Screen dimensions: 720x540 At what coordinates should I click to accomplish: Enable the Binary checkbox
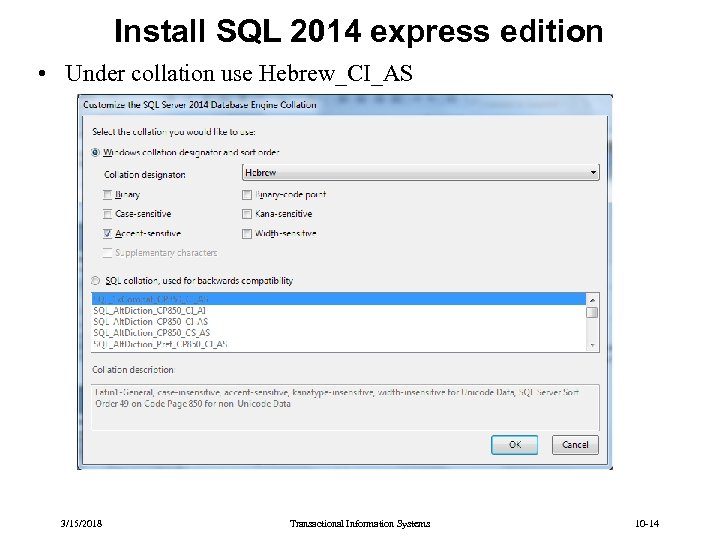(x=107, y=195)
